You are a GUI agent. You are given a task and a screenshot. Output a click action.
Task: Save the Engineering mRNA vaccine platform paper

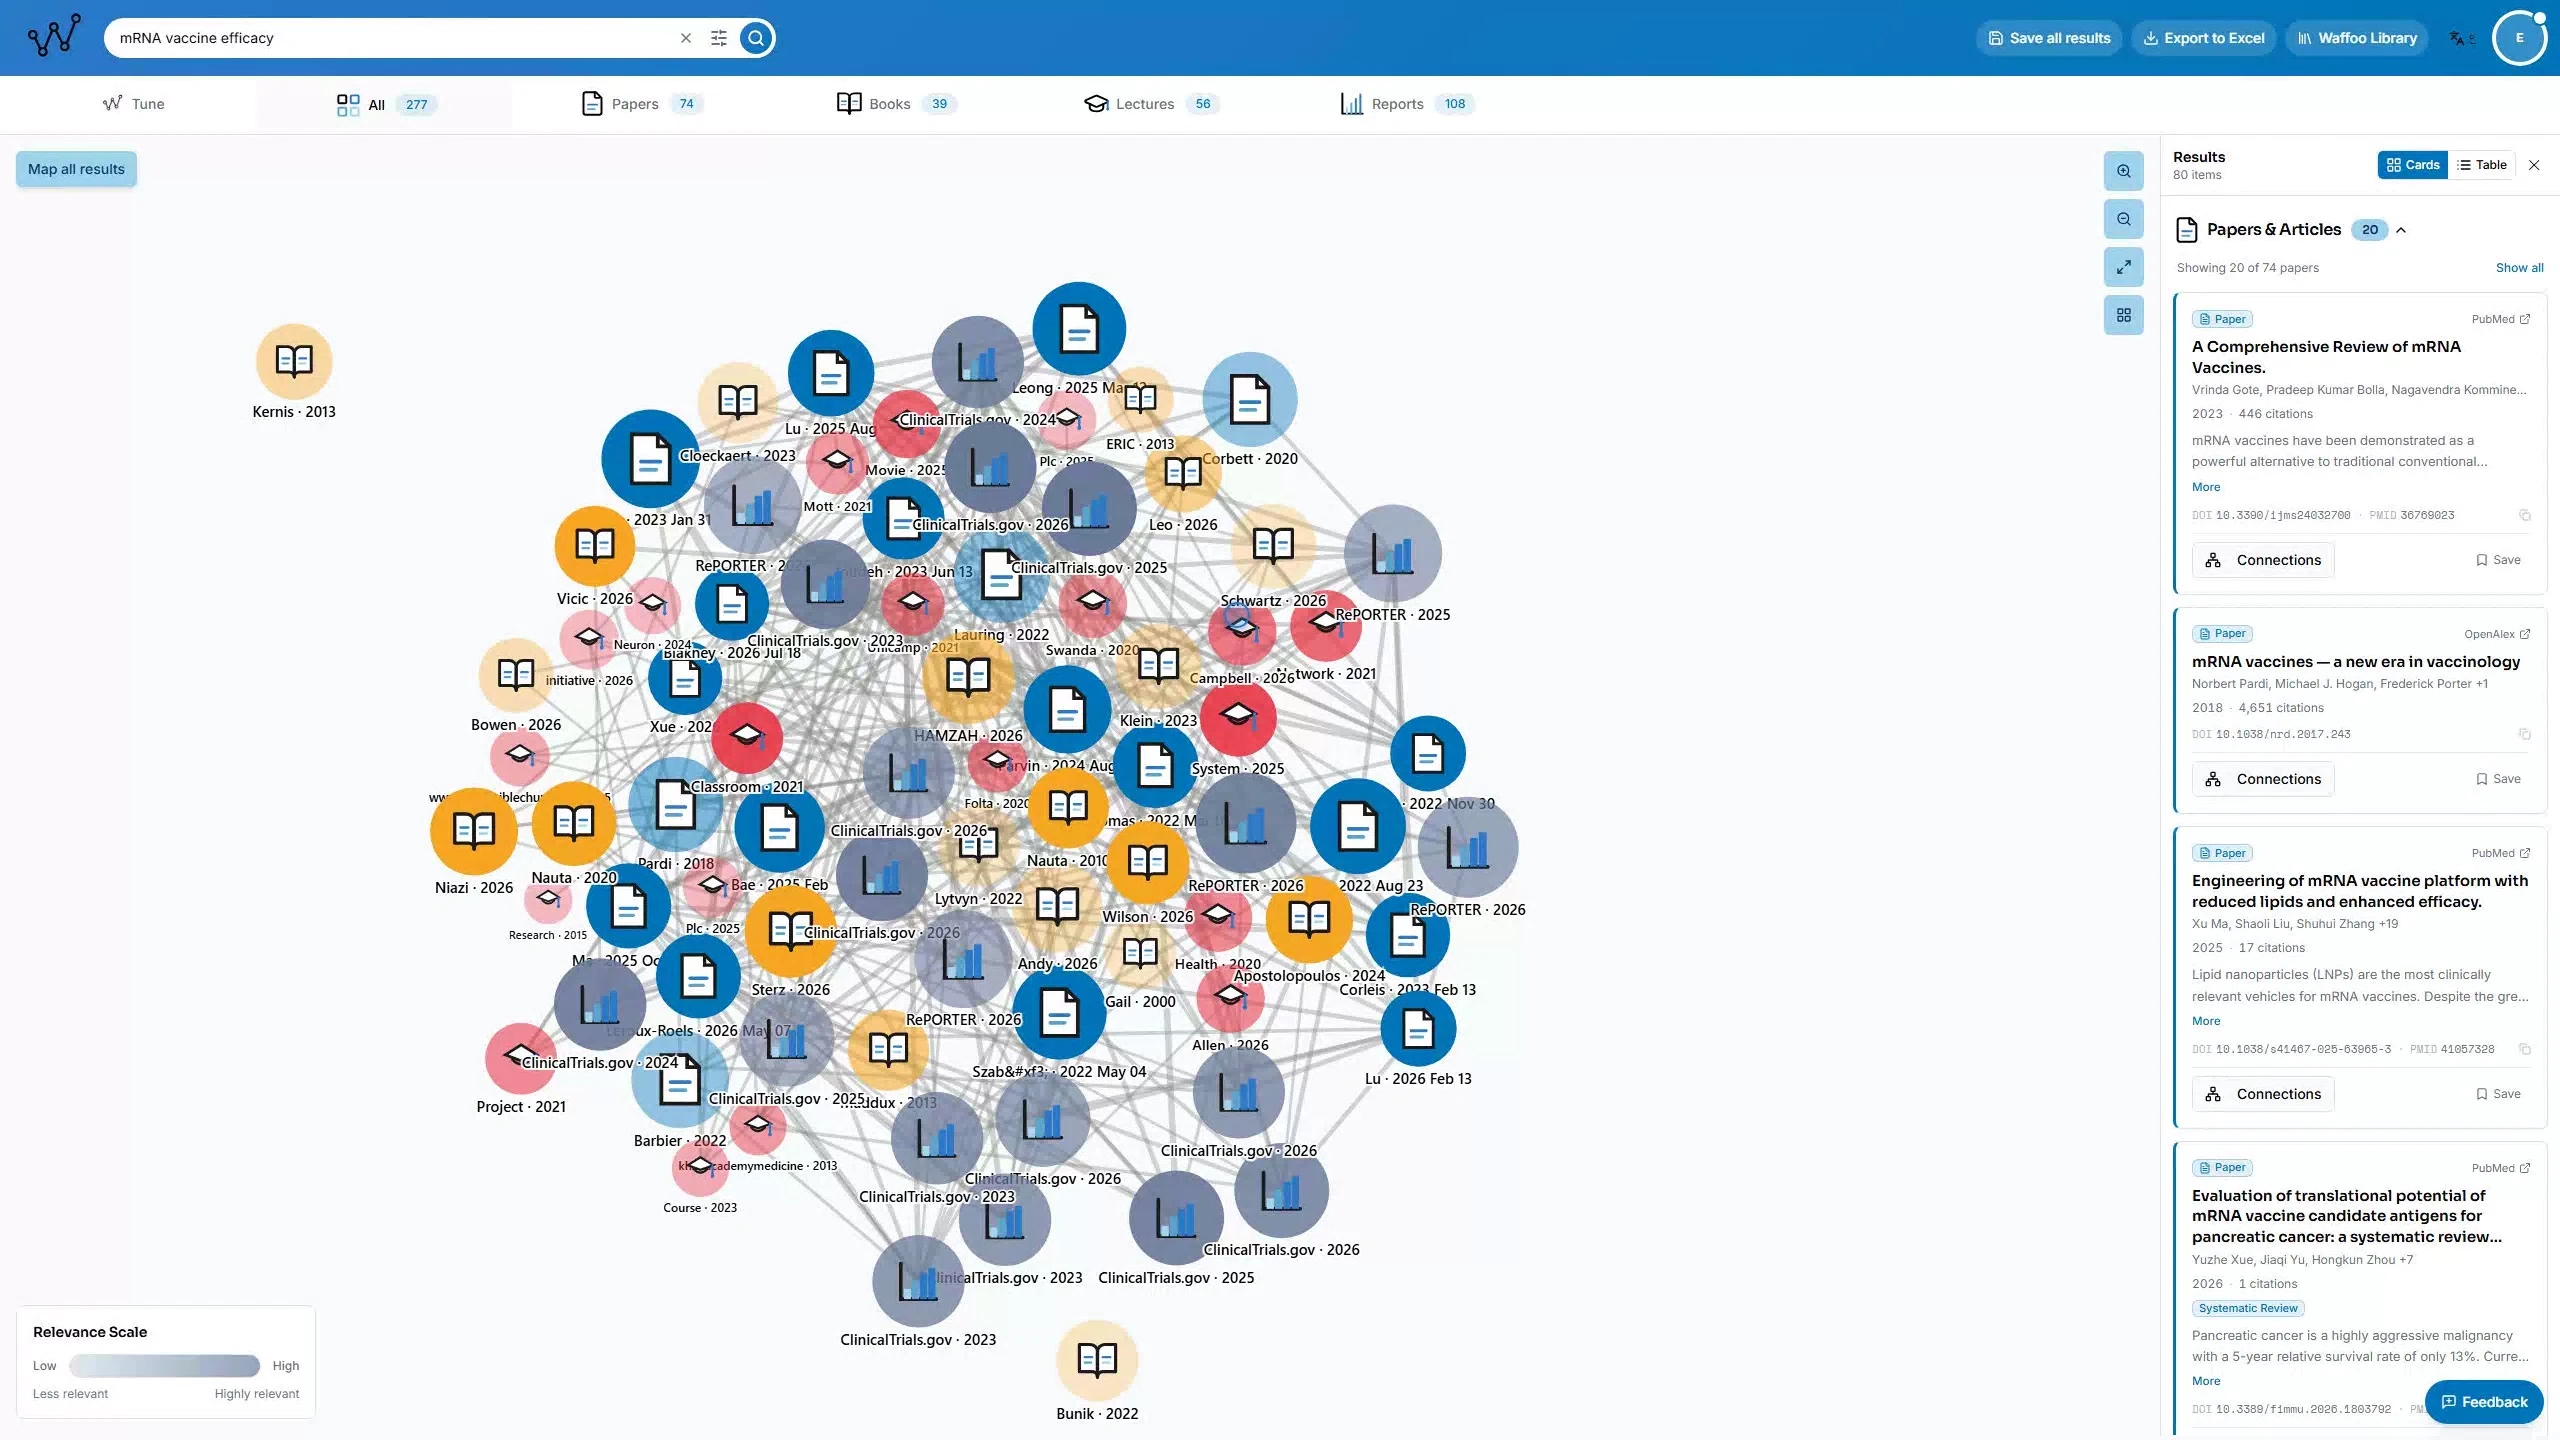[x=2498, y=1094]
